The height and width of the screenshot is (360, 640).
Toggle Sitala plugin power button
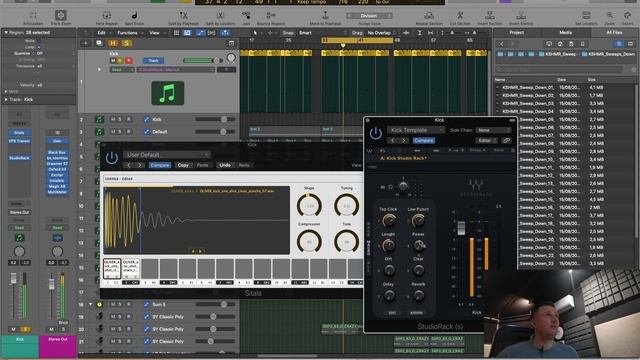(111, 158)
